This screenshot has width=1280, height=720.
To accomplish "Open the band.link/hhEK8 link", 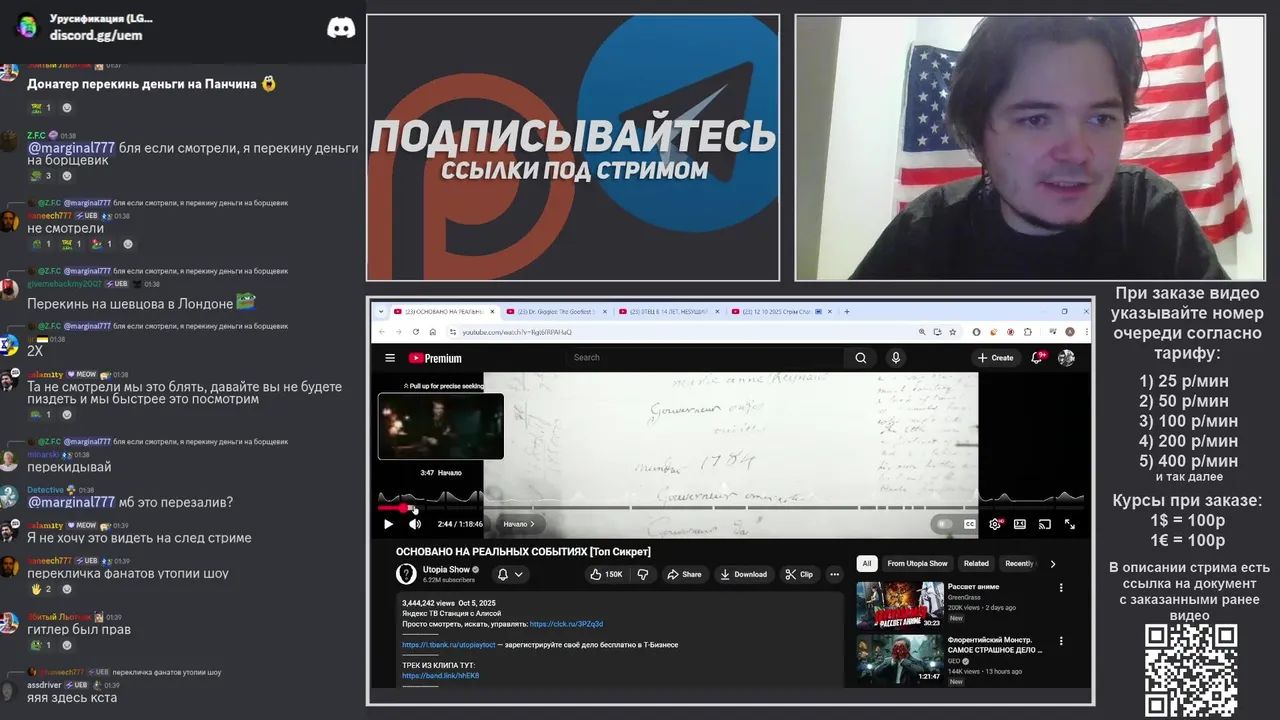I will point(440,676).
